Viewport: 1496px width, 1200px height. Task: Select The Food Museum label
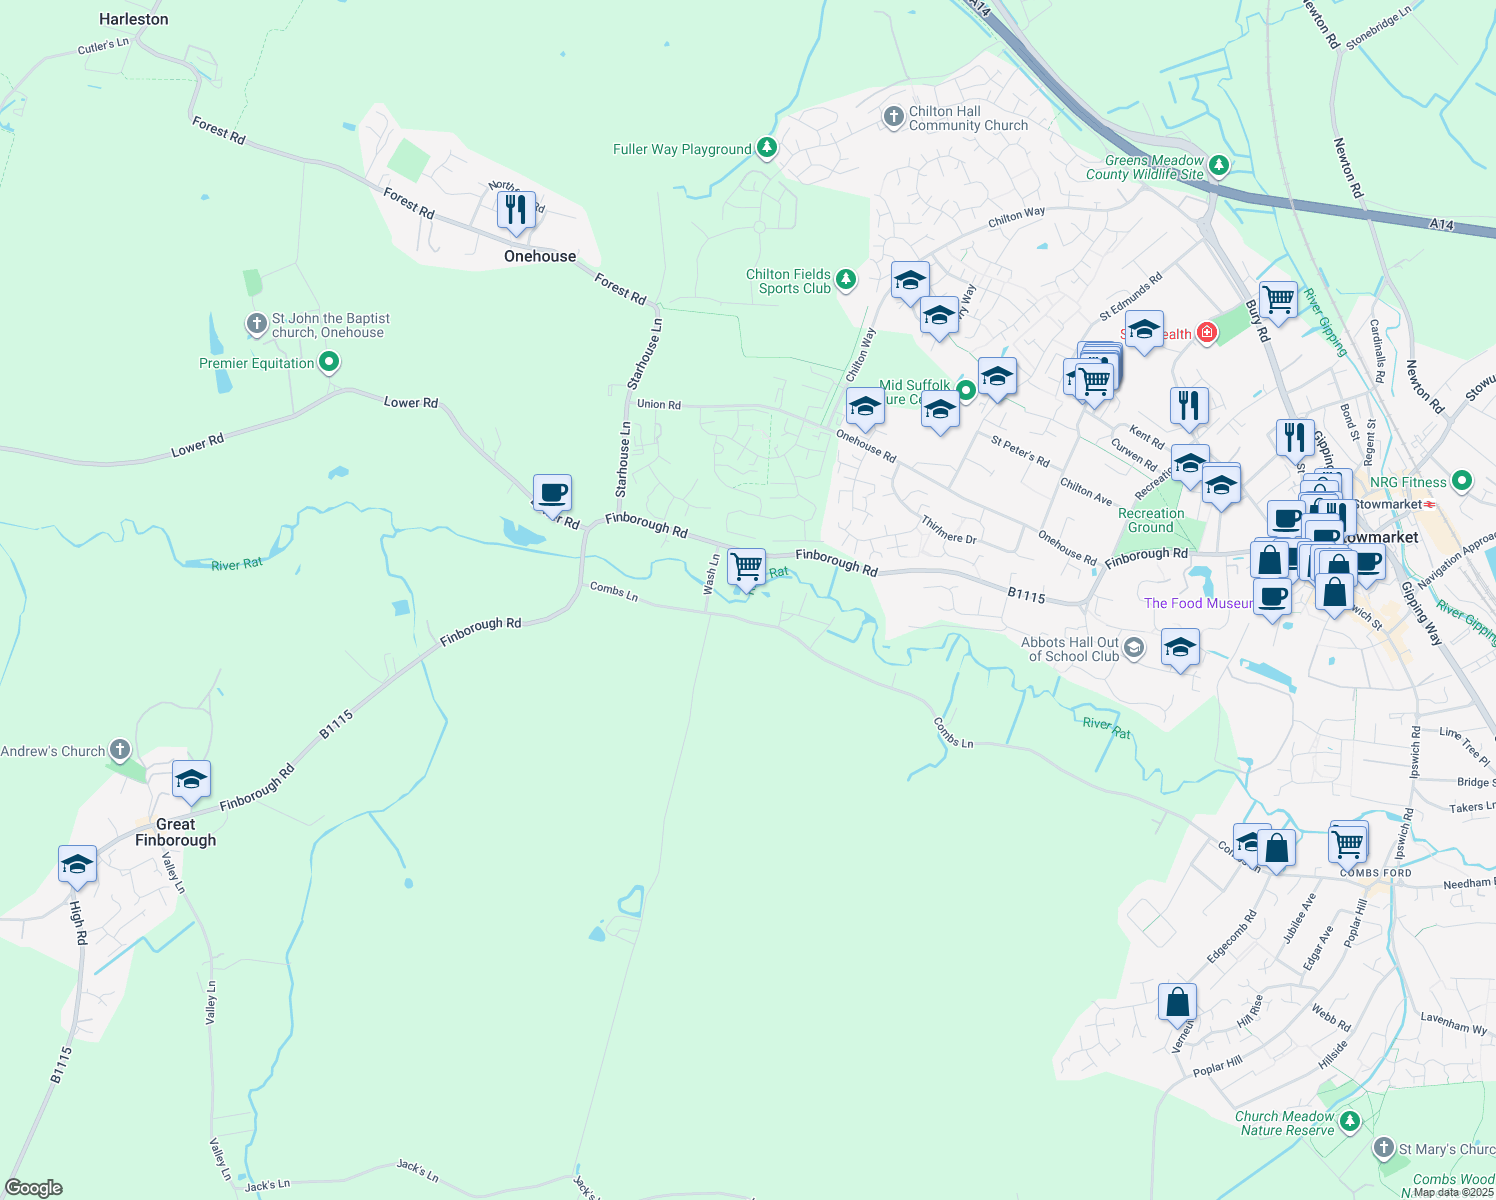pyautogui.click(x=1198, y=603)
